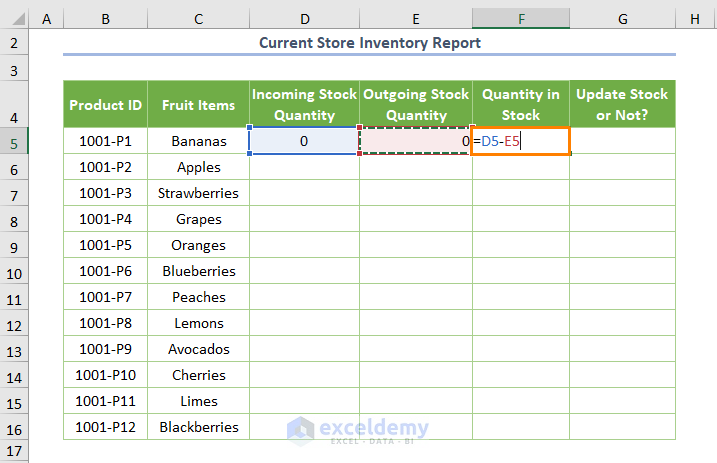Select product ID 1001-P7 cell
The width and height of the screenshot is (717, 463).
pos(105,297)
